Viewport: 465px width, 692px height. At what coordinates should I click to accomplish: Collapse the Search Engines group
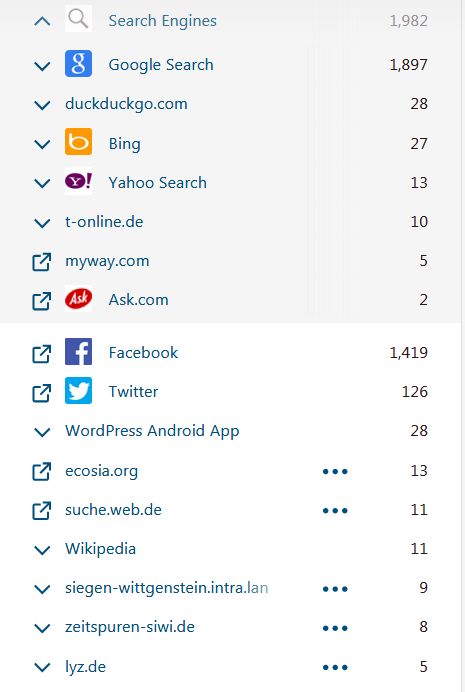click(42, 21)
